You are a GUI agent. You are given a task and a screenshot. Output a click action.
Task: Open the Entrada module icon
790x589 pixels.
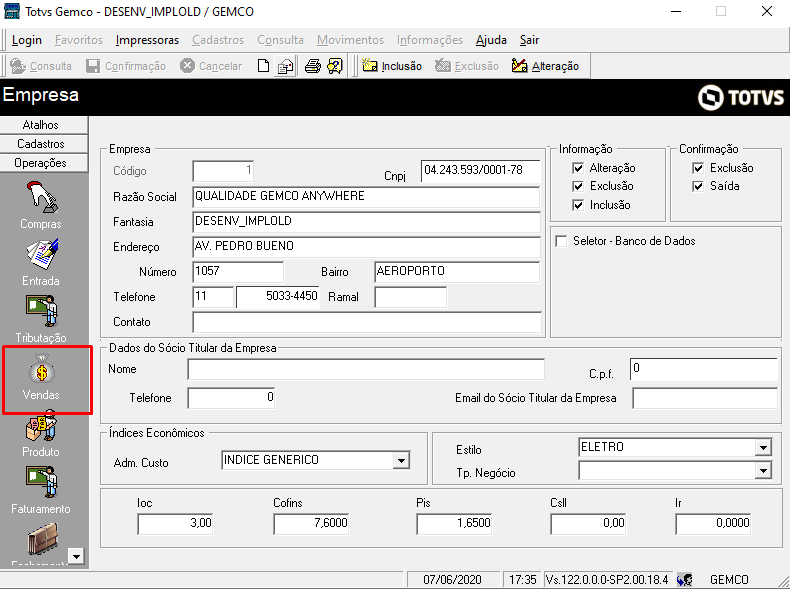pyautogui.click(x=42, y=254)
